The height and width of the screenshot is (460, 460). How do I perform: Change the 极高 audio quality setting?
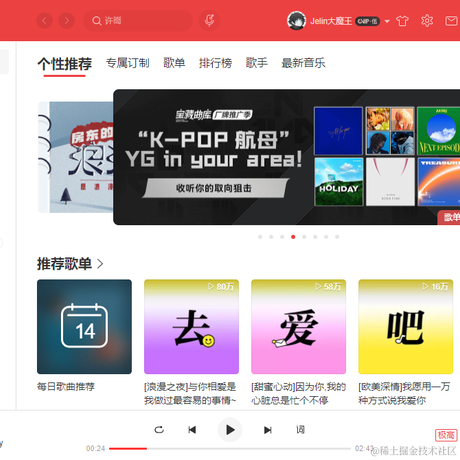click(446, 435)
